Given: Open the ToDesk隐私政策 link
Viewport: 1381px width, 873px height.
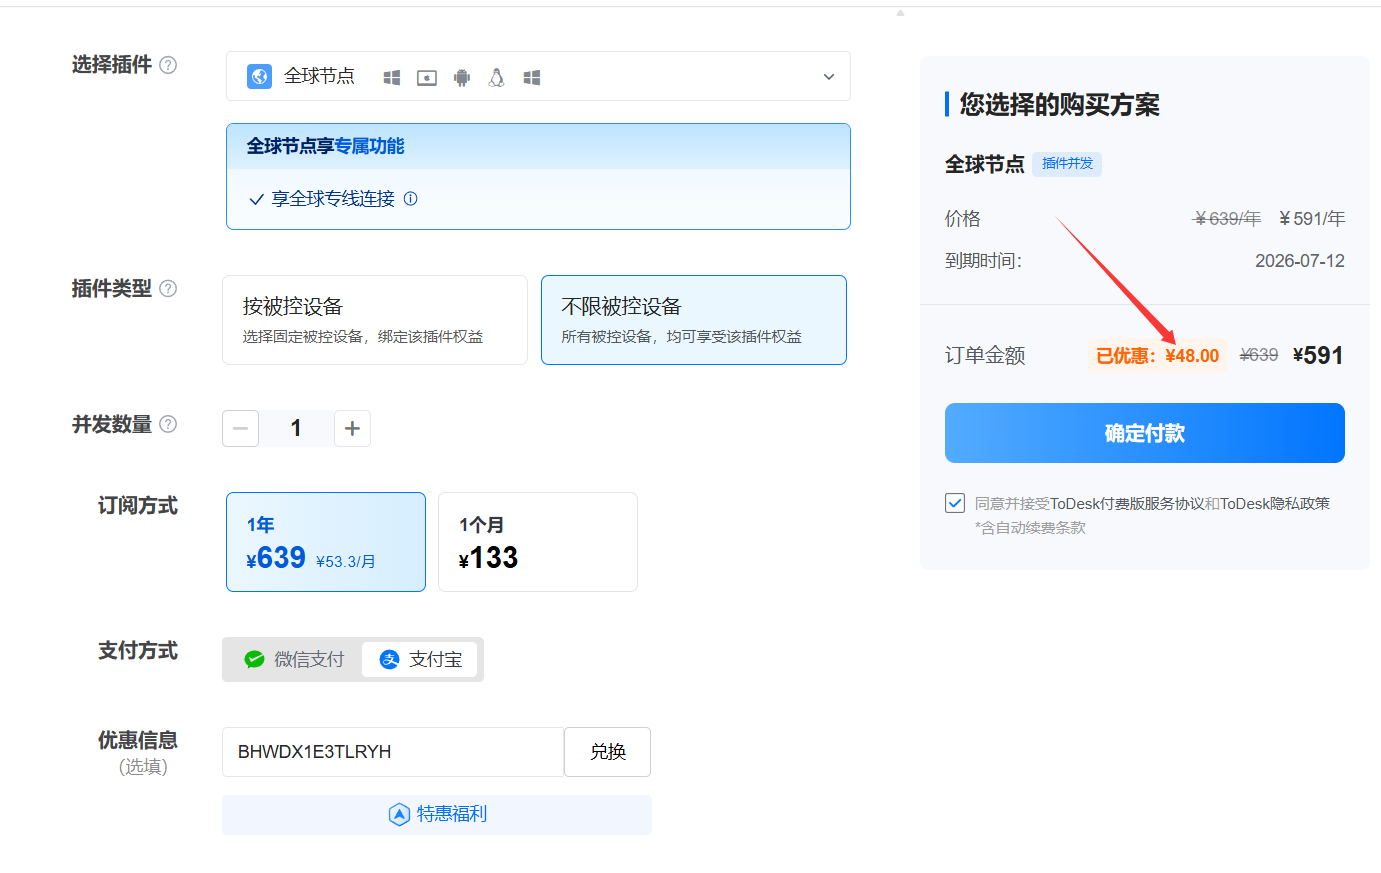Looking at the screenshot, I should click(1275, 503).
